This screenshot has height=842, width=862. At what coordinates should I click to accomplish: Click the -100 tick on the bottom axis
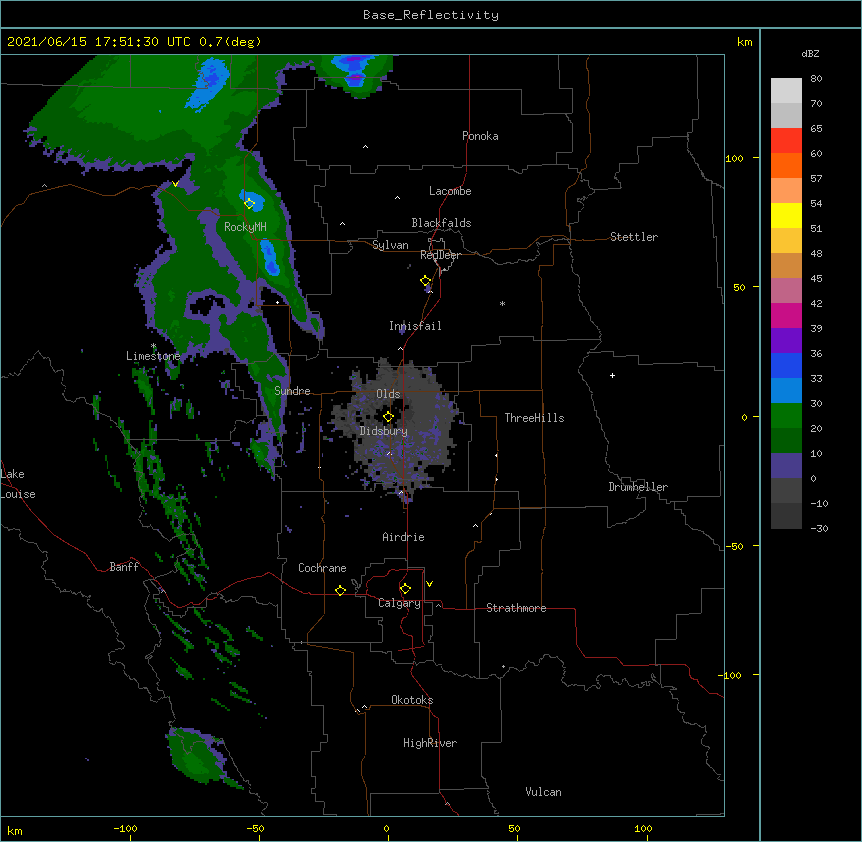pyautogui.click(x=125, y=828)
